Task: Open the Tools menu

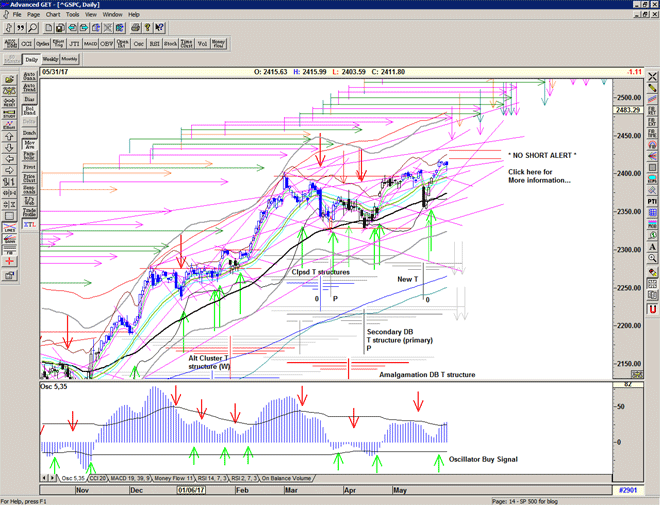Action: tap(73, 15)
